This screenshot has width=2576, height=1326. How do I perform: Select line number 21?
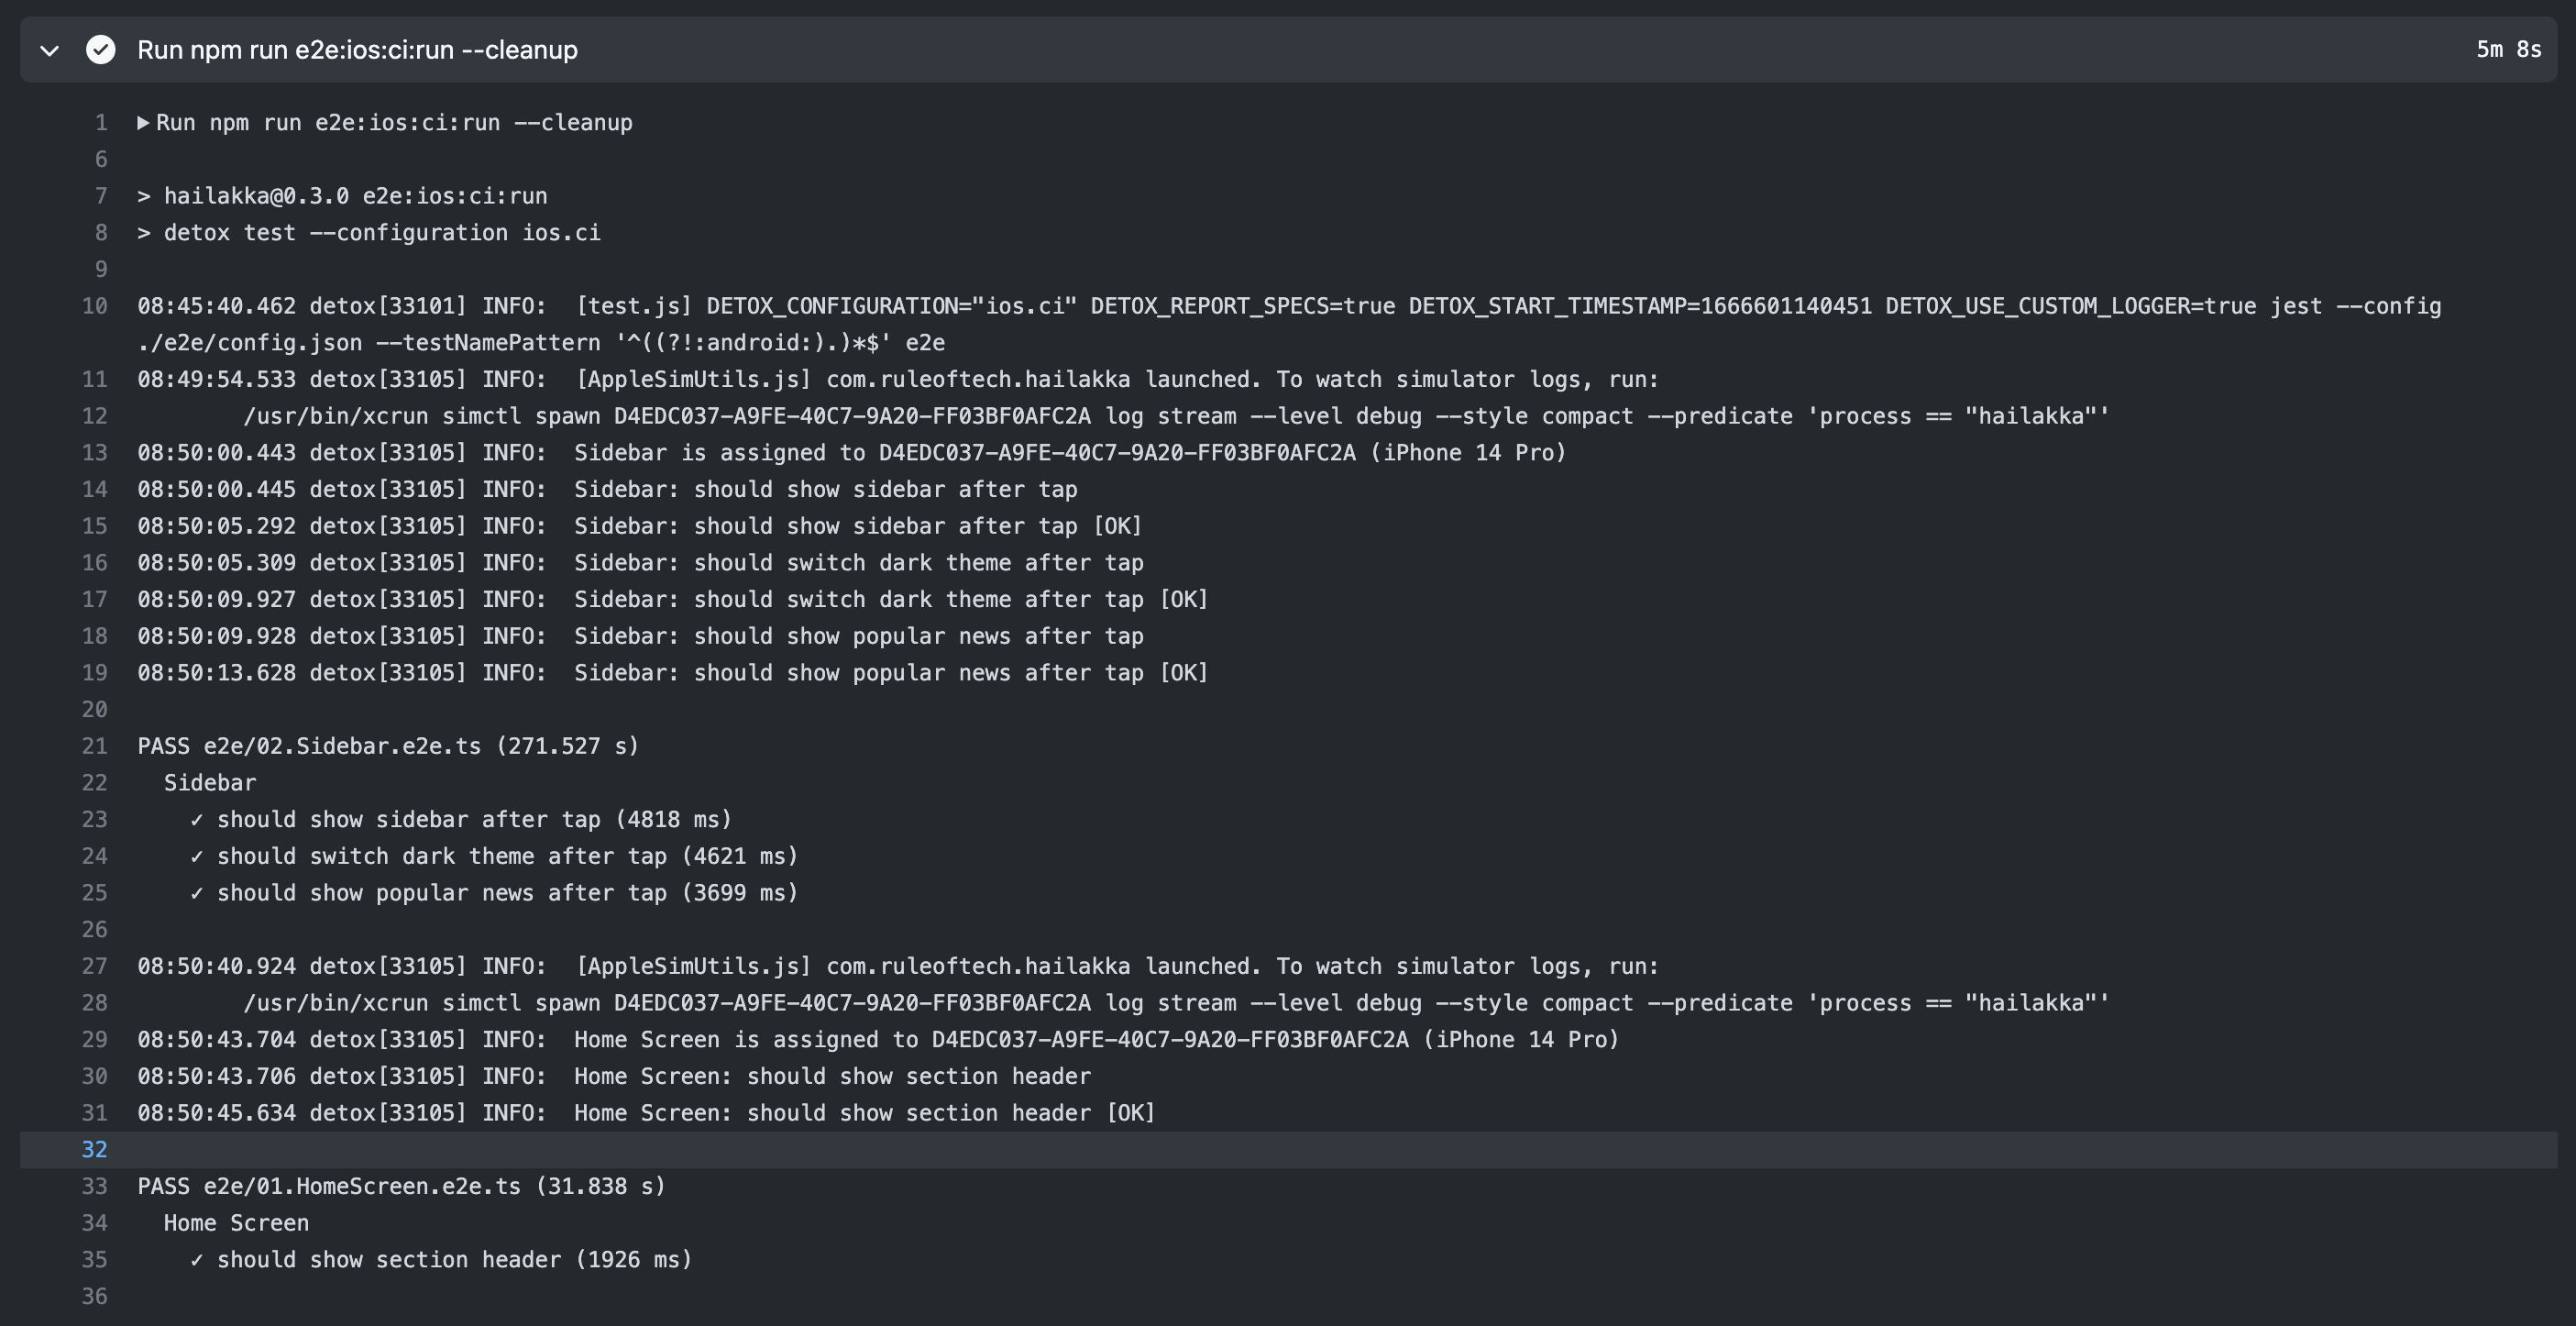(x=94, y=746)
